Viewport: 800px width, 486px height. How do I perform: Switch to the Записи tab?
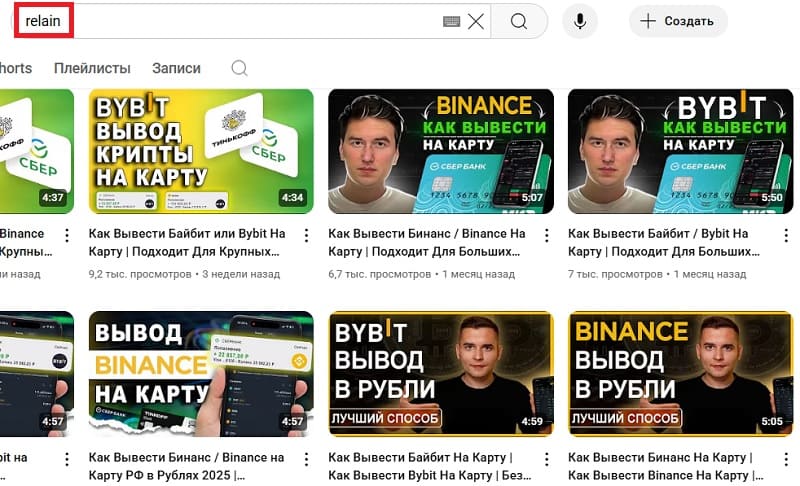176,68
